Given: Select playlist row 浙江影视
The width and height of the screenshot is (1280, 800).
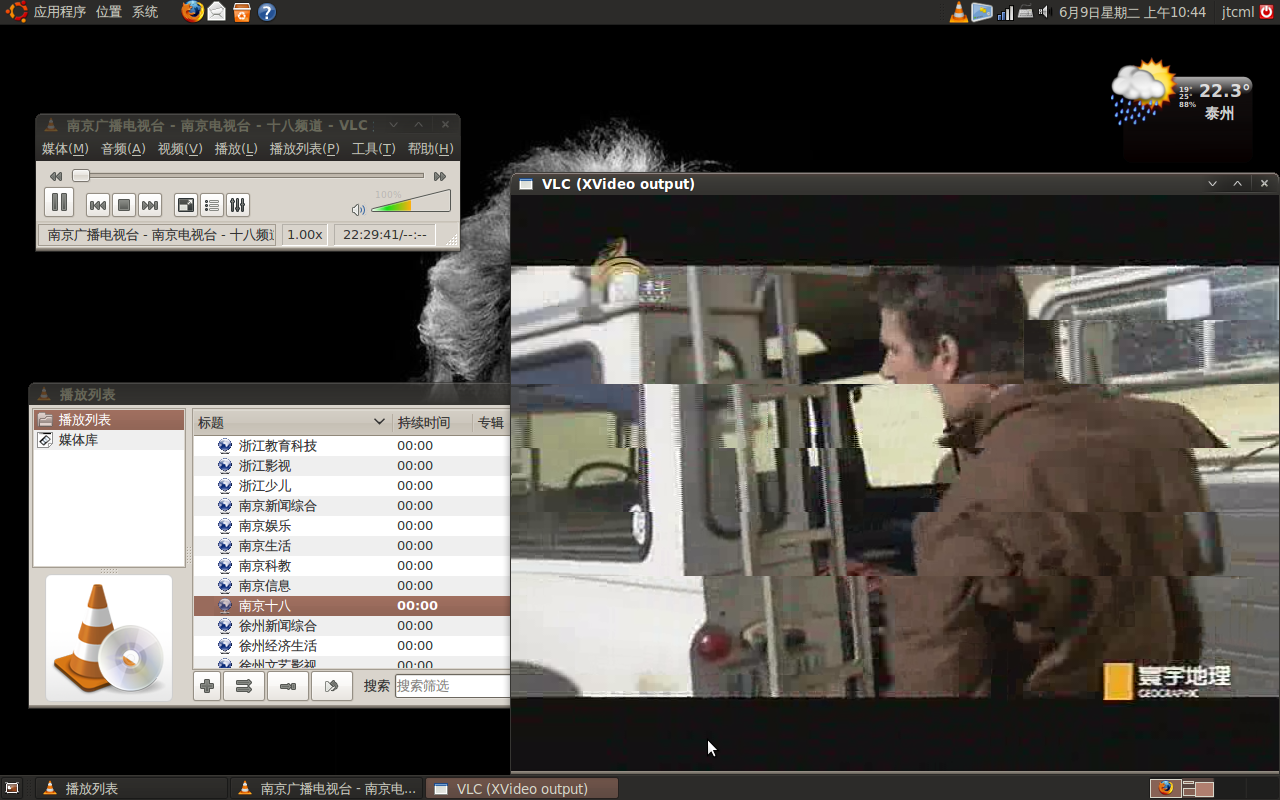Looking at the screenshot, I should [x=351, y=466].
